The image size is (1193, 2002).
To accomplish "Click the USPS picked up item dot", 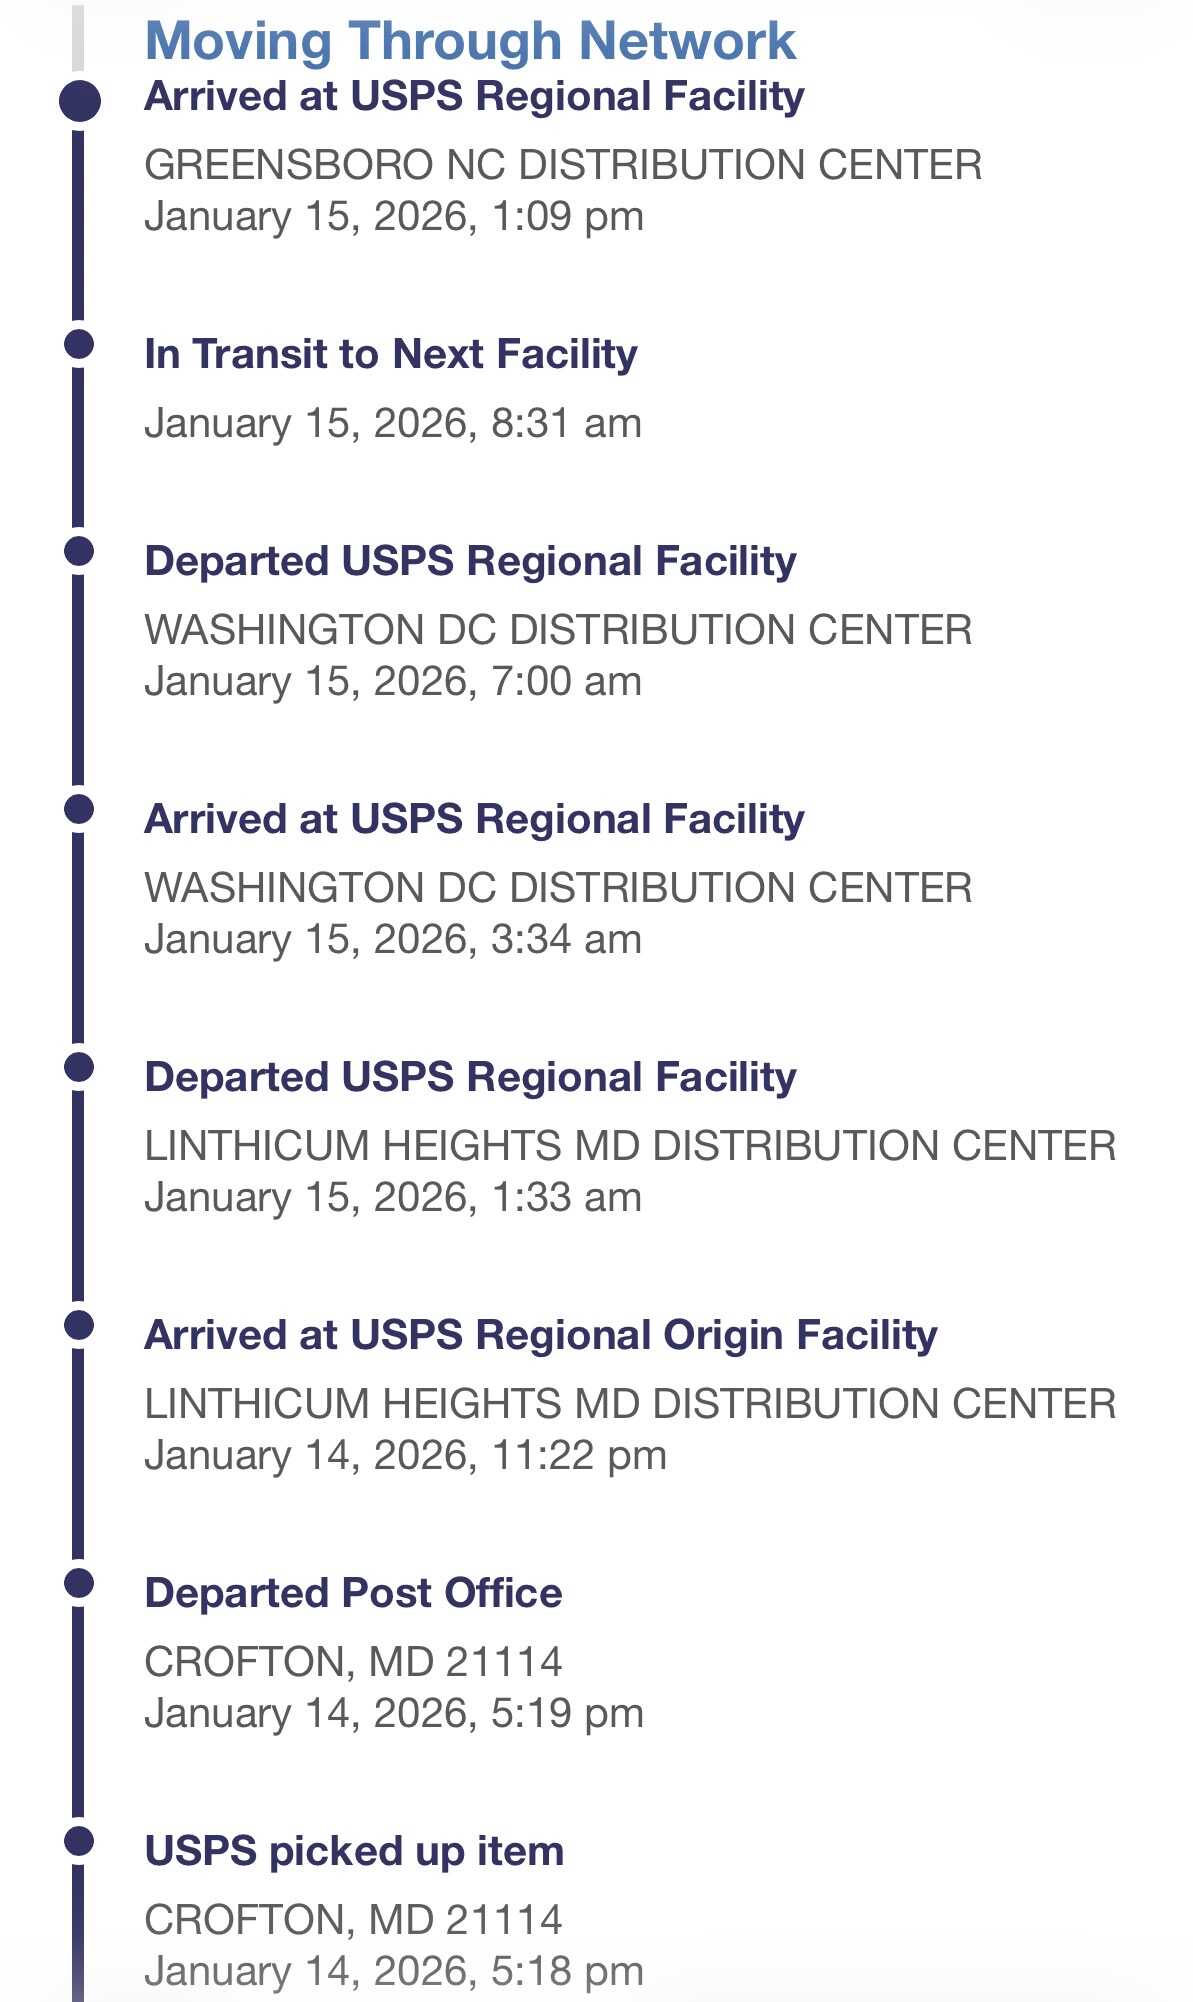I will [x=79, y=1841].
